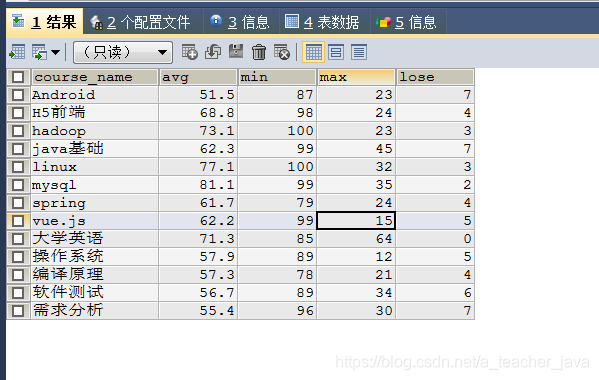Select the spring course name cell
The image size is (599, 380).
point(94,202)
